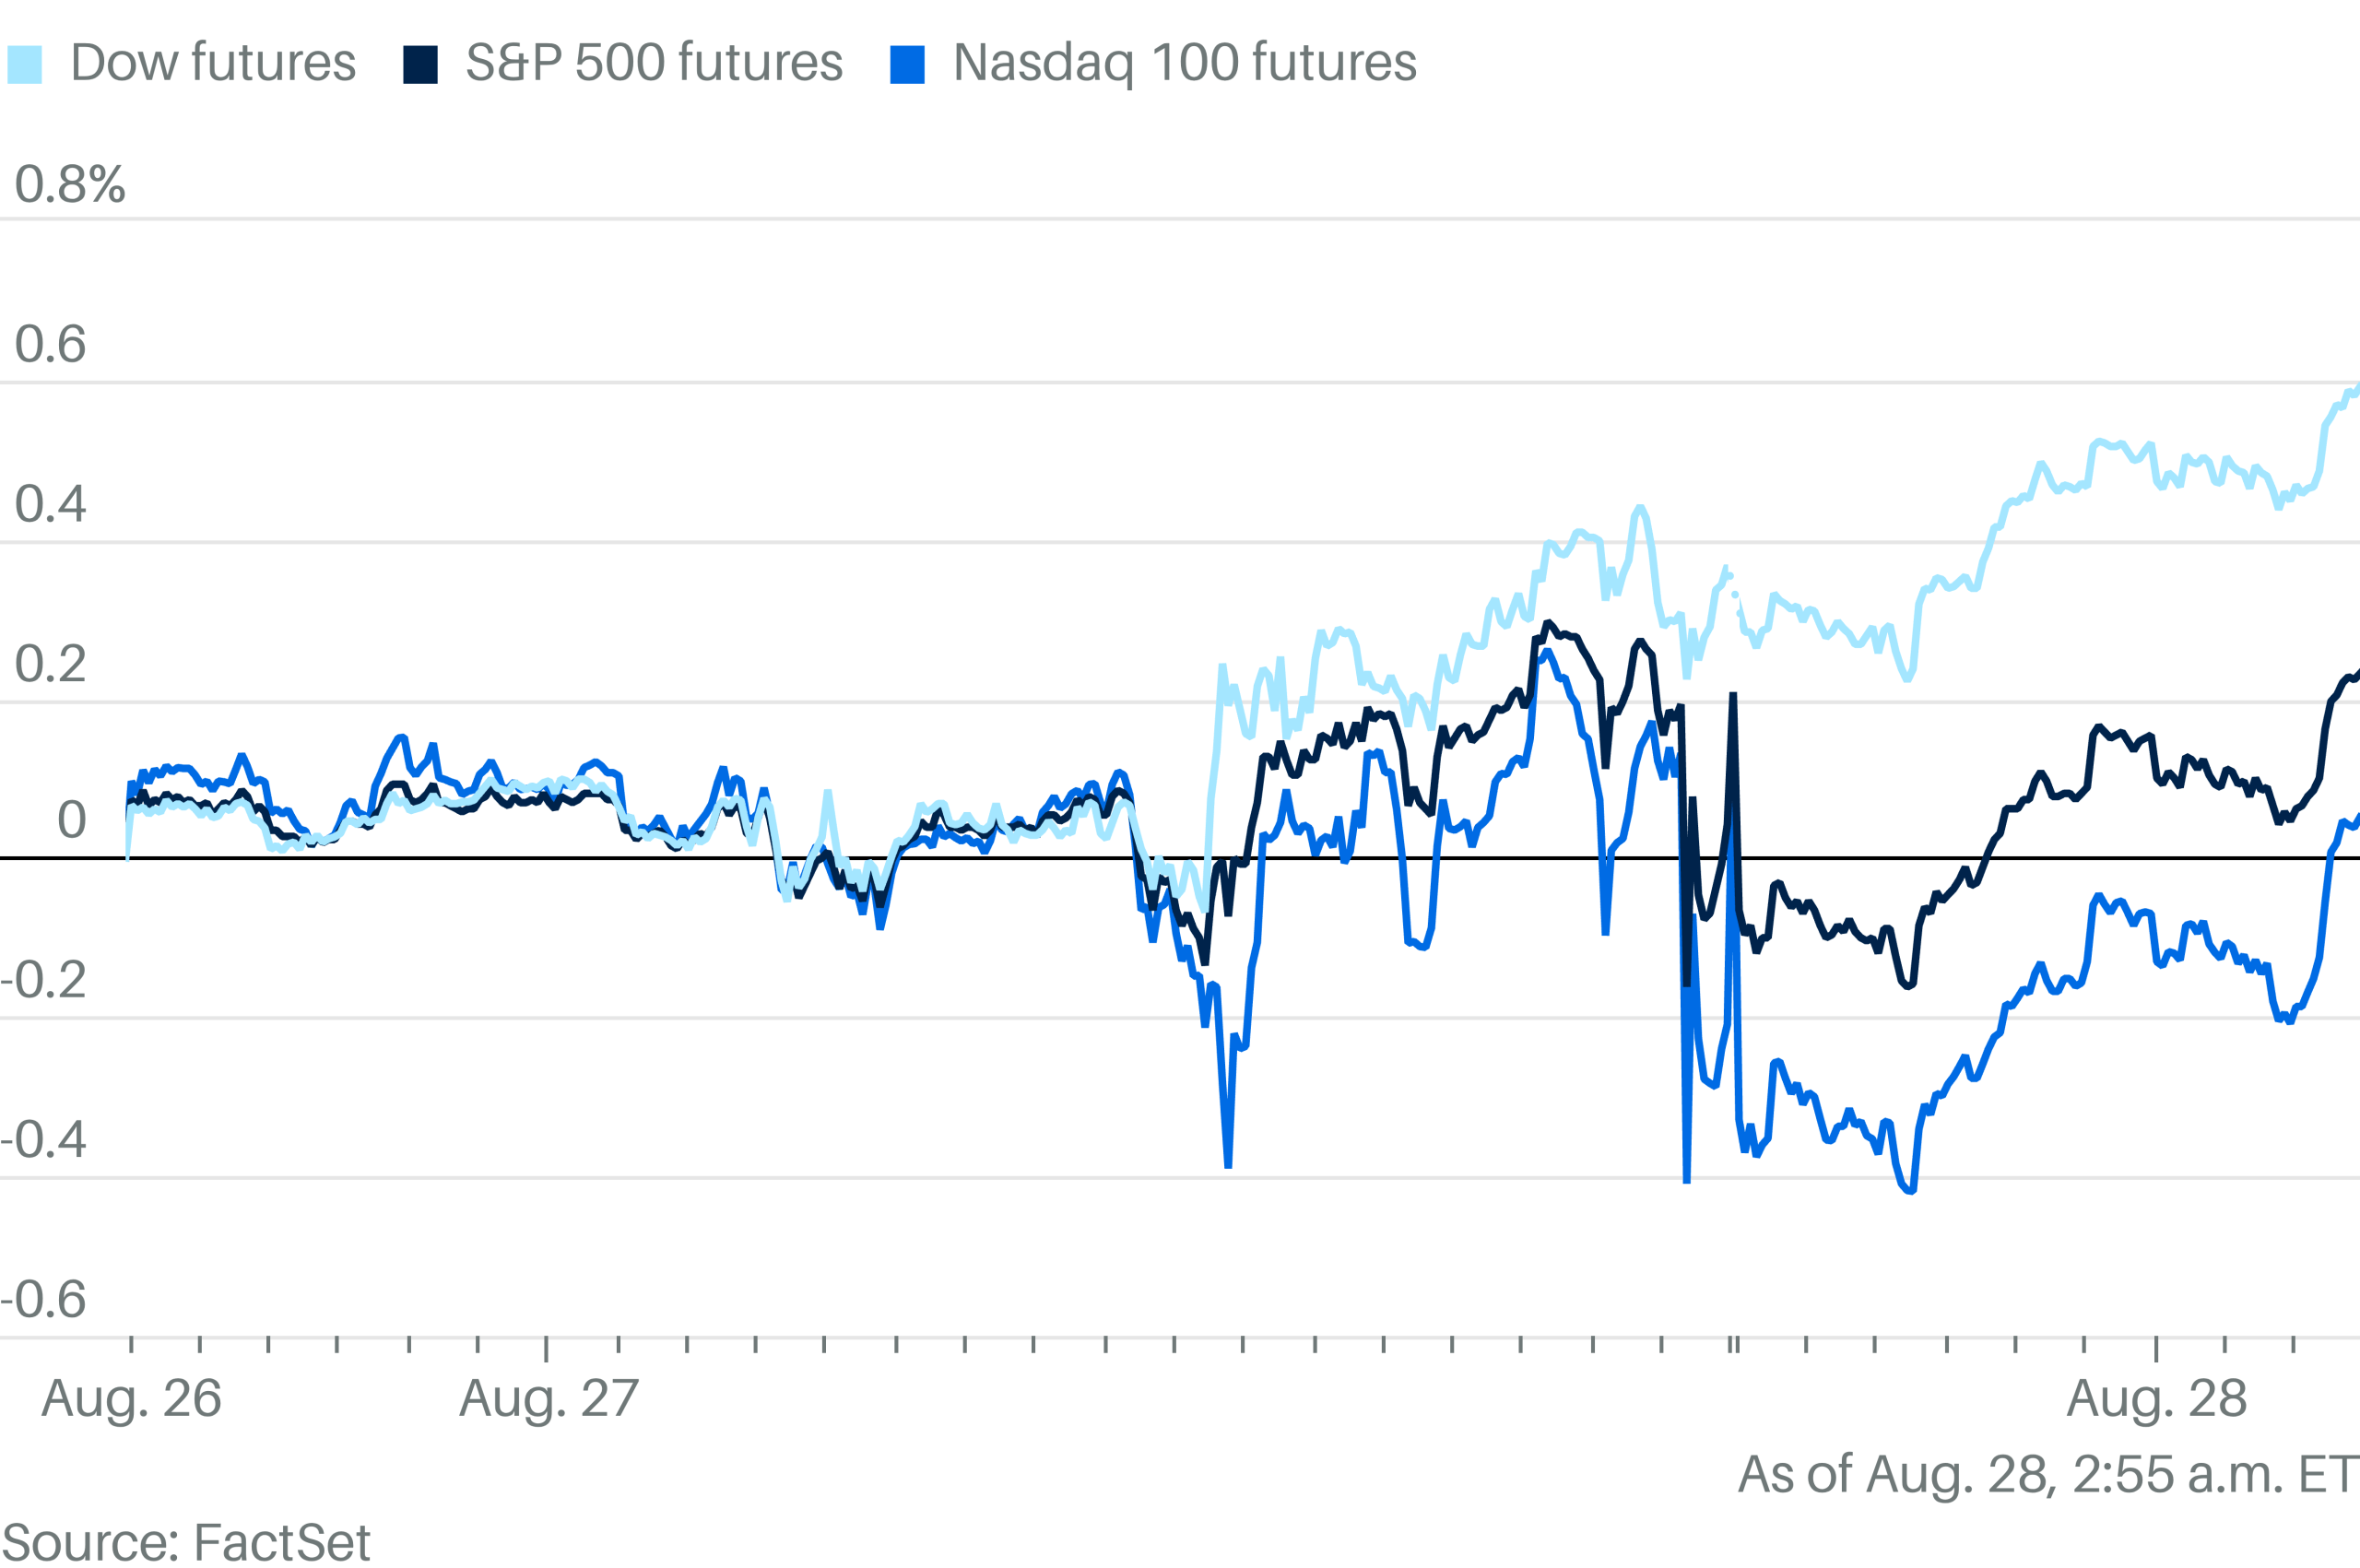Select the Aug. 27 date label
Image resolution: width=2360 pixels, height=1568 pixels.
[x=549, y=1398]
